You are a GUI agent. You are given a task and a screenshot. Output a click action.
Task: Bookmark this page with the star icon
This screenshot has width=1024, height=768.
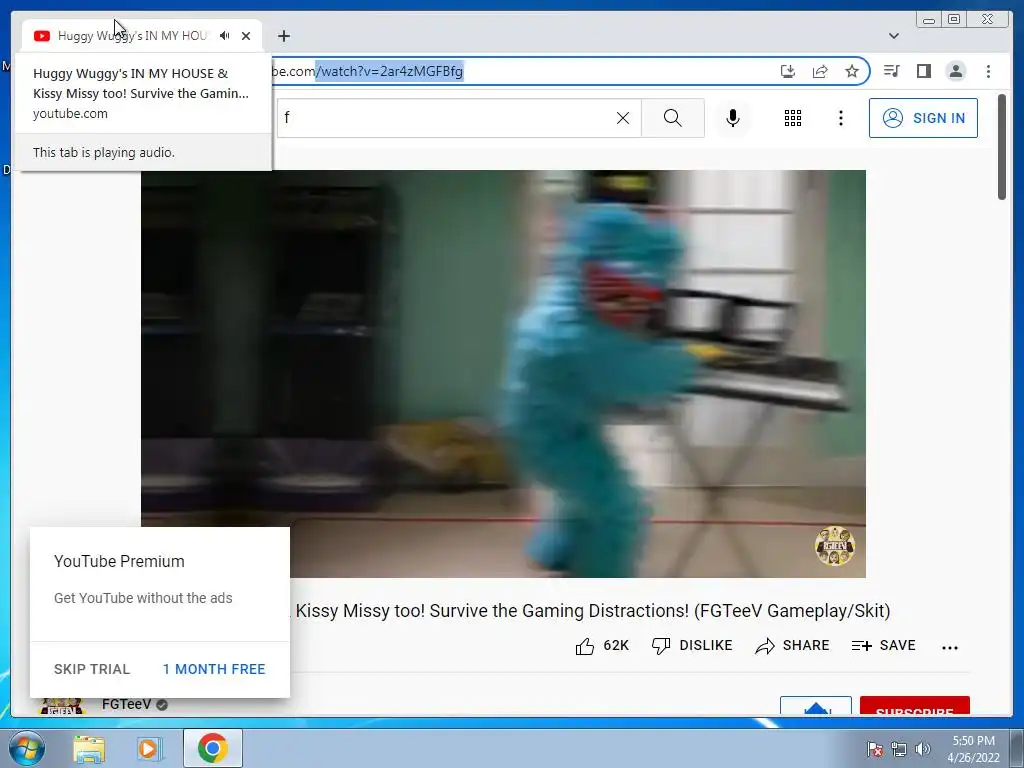click(x=852, y=71)
